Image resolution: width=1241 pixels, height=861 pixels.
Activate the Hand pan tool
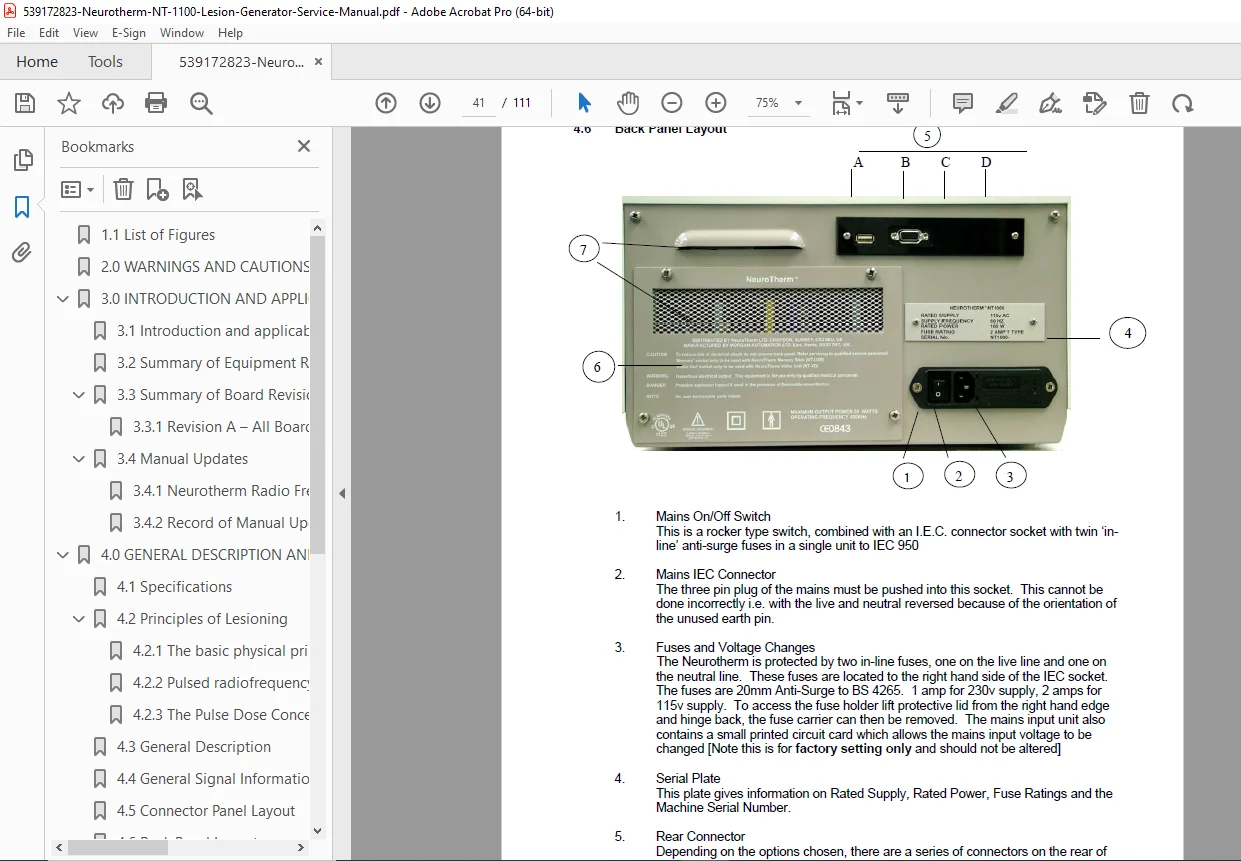click(628, 103)
